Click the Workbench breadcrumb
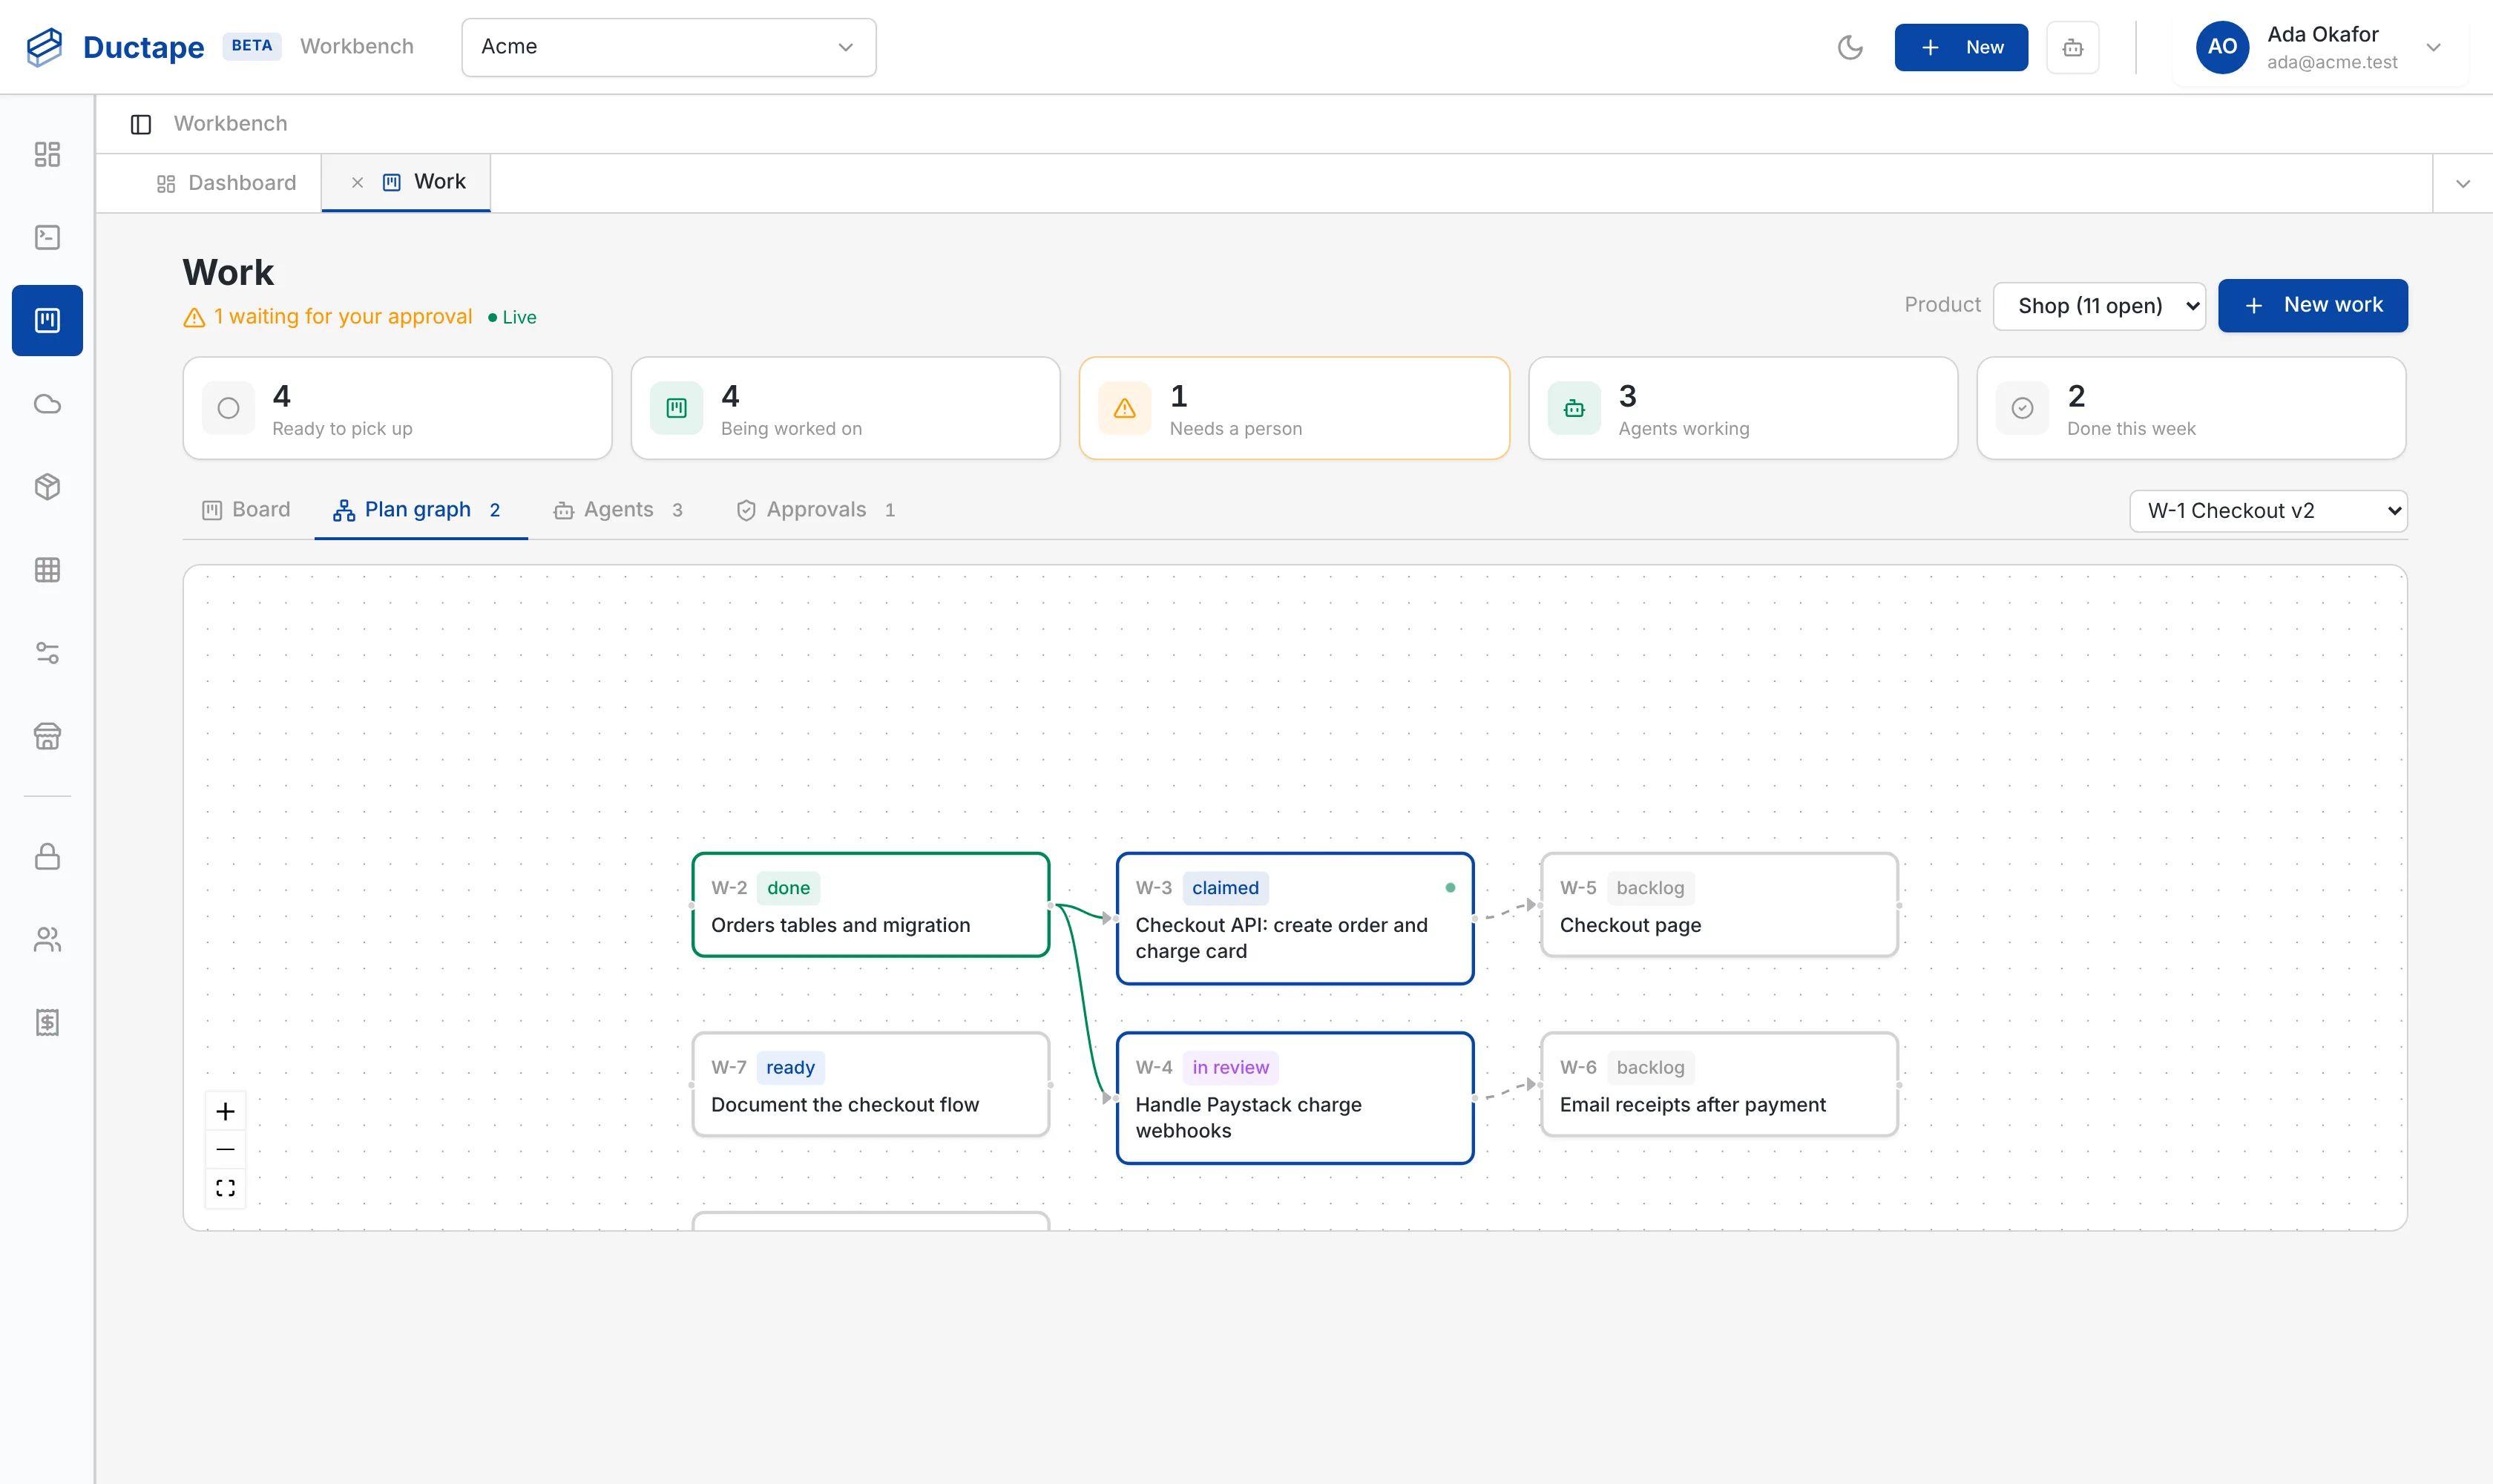Viewport: 2493px width, 1484px height. click(x=230, y=124)
